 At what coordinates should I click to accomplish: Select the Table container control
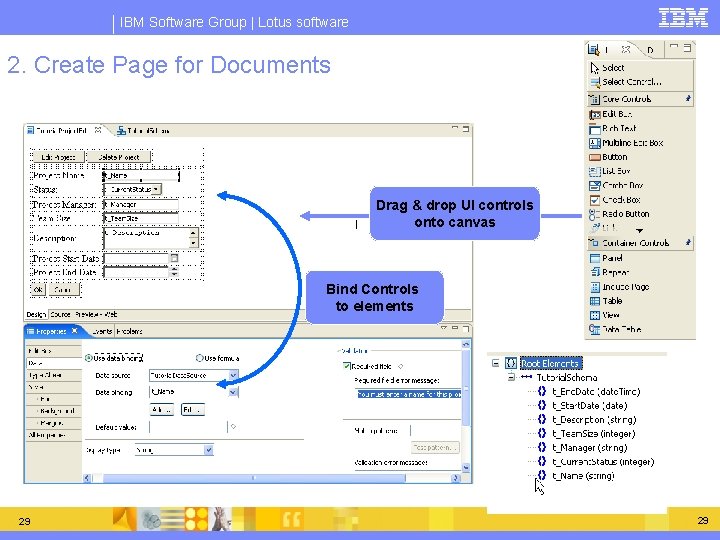(x=606, y=301)
